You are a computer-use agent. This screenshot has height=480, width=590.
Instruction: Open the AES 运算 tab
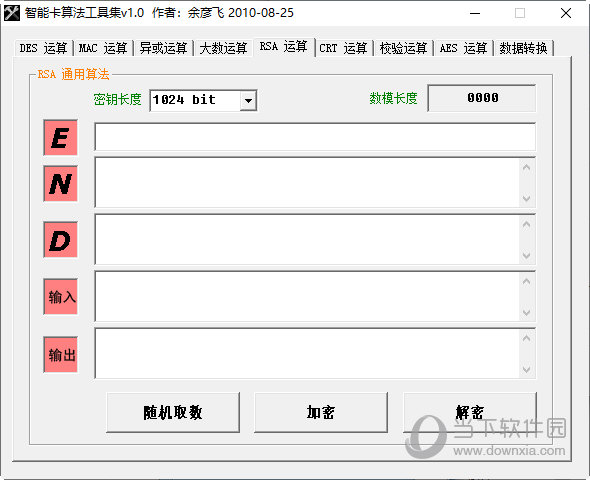[x=464, y=49]
